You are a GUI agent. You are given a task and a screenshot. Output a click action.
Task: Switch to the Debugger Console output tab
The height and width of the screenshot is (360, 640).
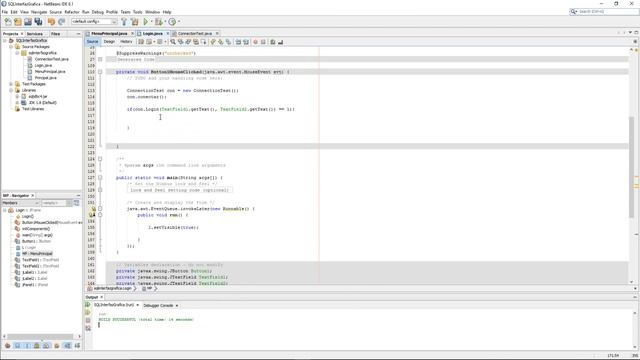[158, 305]
